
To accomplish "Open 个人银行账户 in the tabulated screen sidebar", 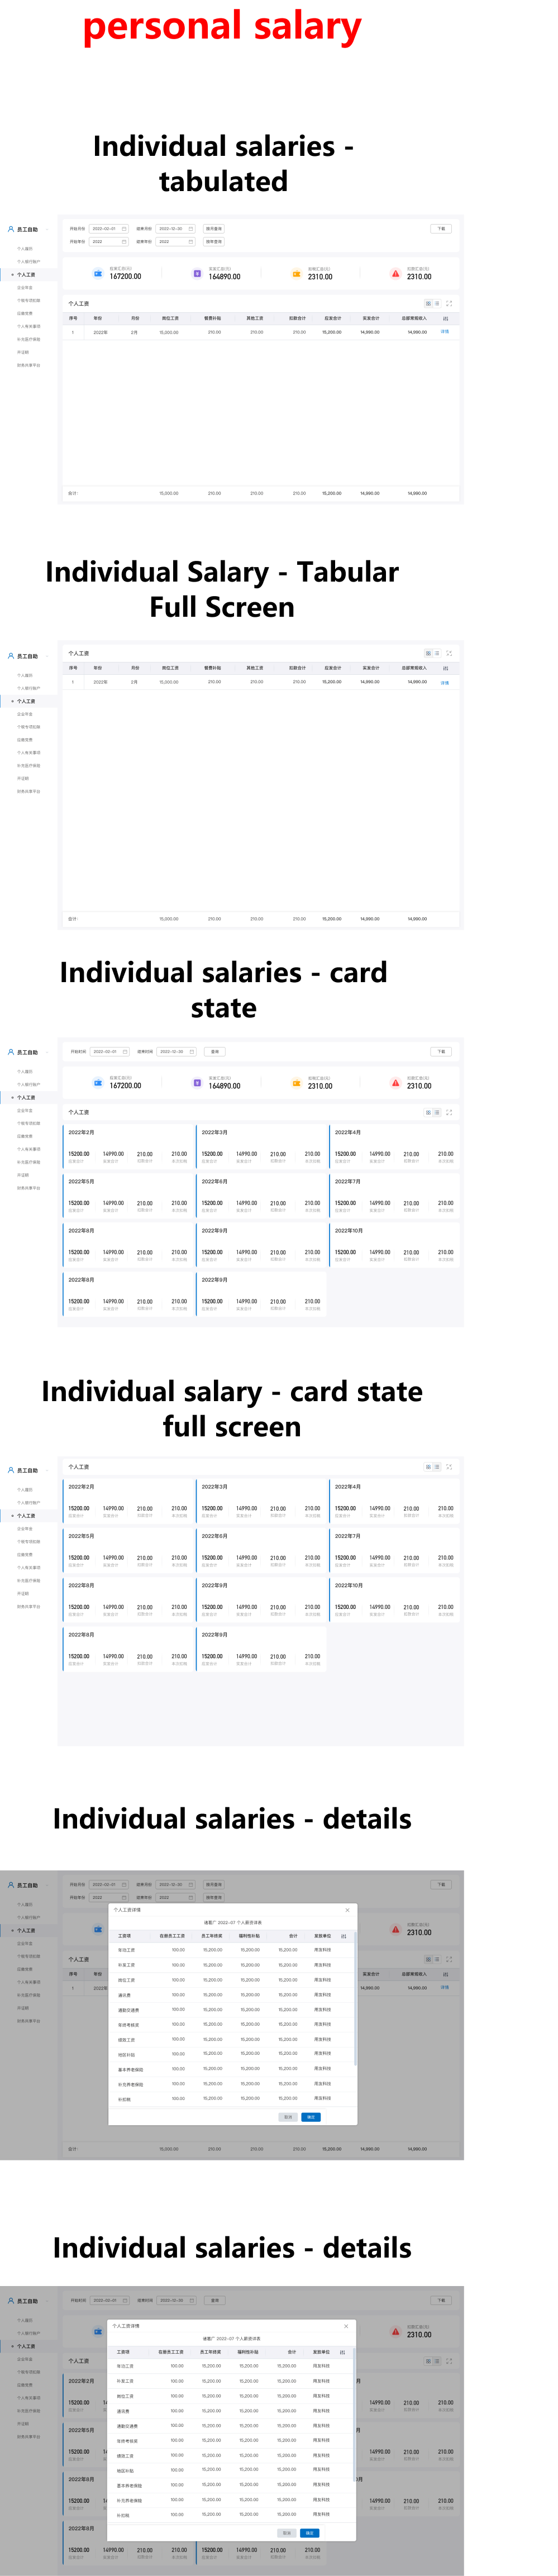I will [x=28, y=262].
